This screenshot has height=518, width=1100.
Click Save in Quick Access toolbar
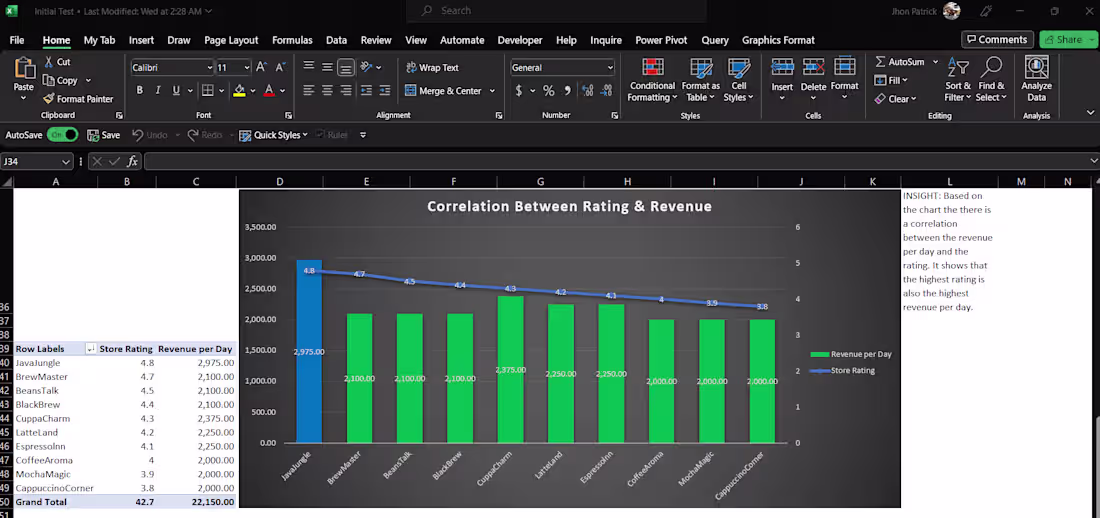pos(103,135)
